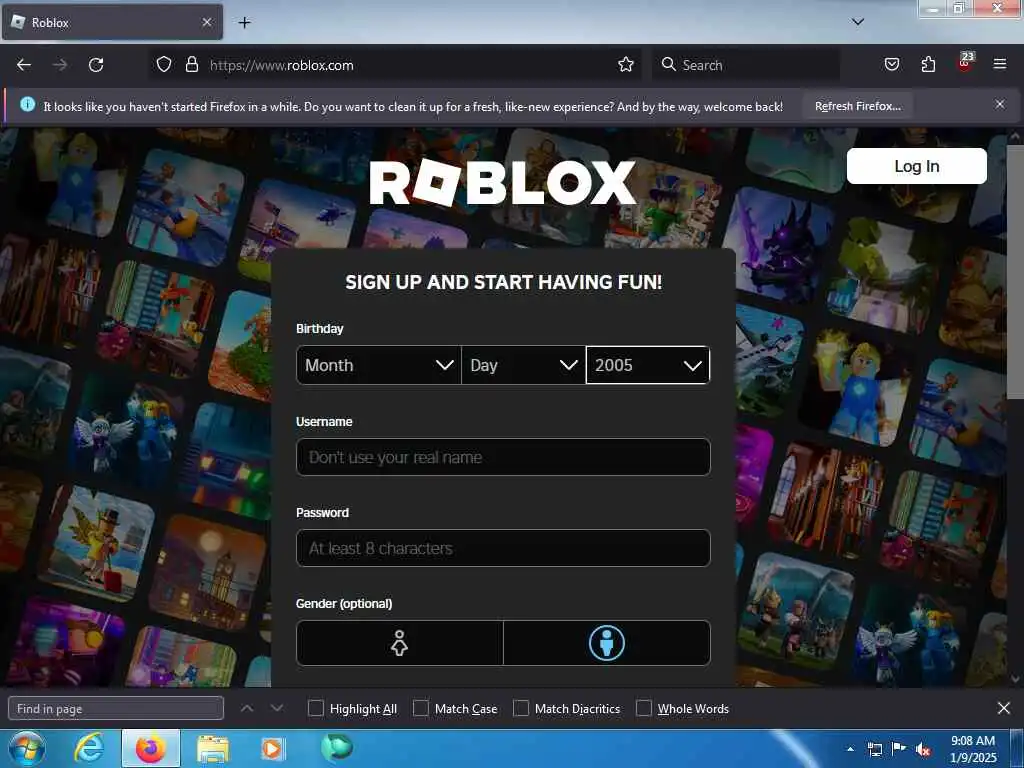1024x768 pixels.
Task: Open the birthday Day dropdown
Action: click(523, 365)
